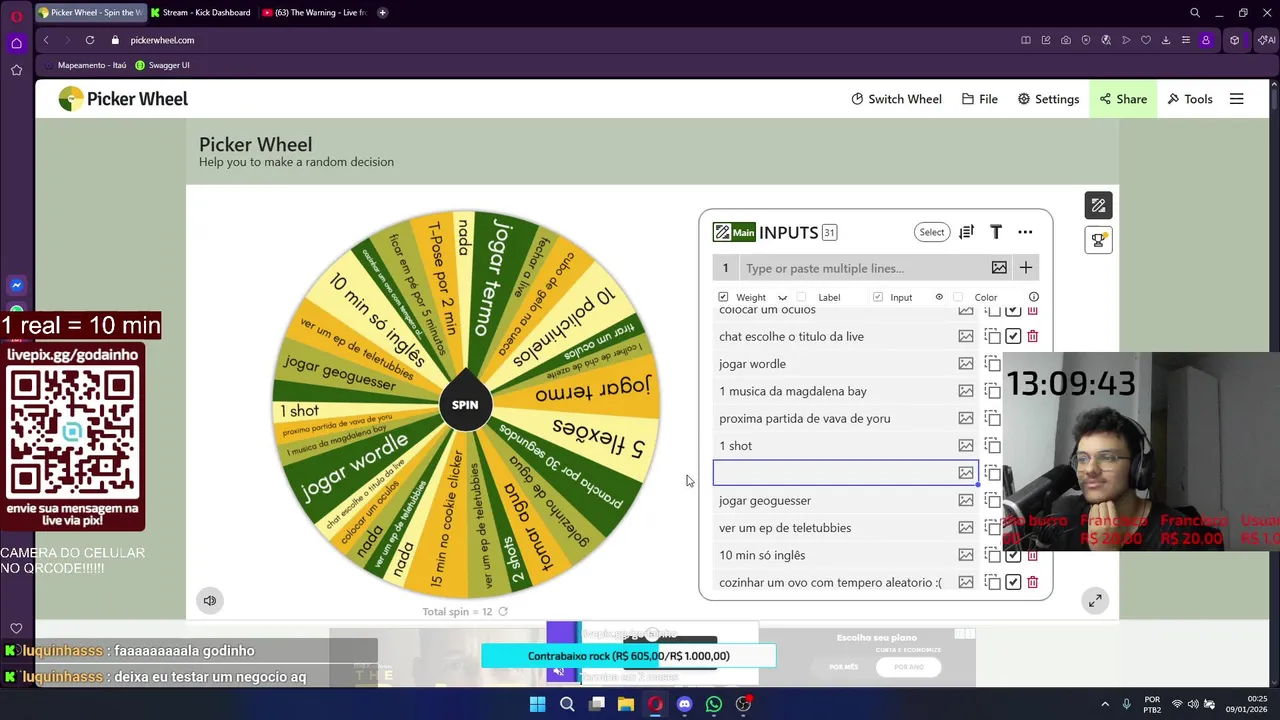Open the Picker Wheel hamburger menu
Image resolution: width=1280 pixels, height=720 pixels.
coord(1237,99)
